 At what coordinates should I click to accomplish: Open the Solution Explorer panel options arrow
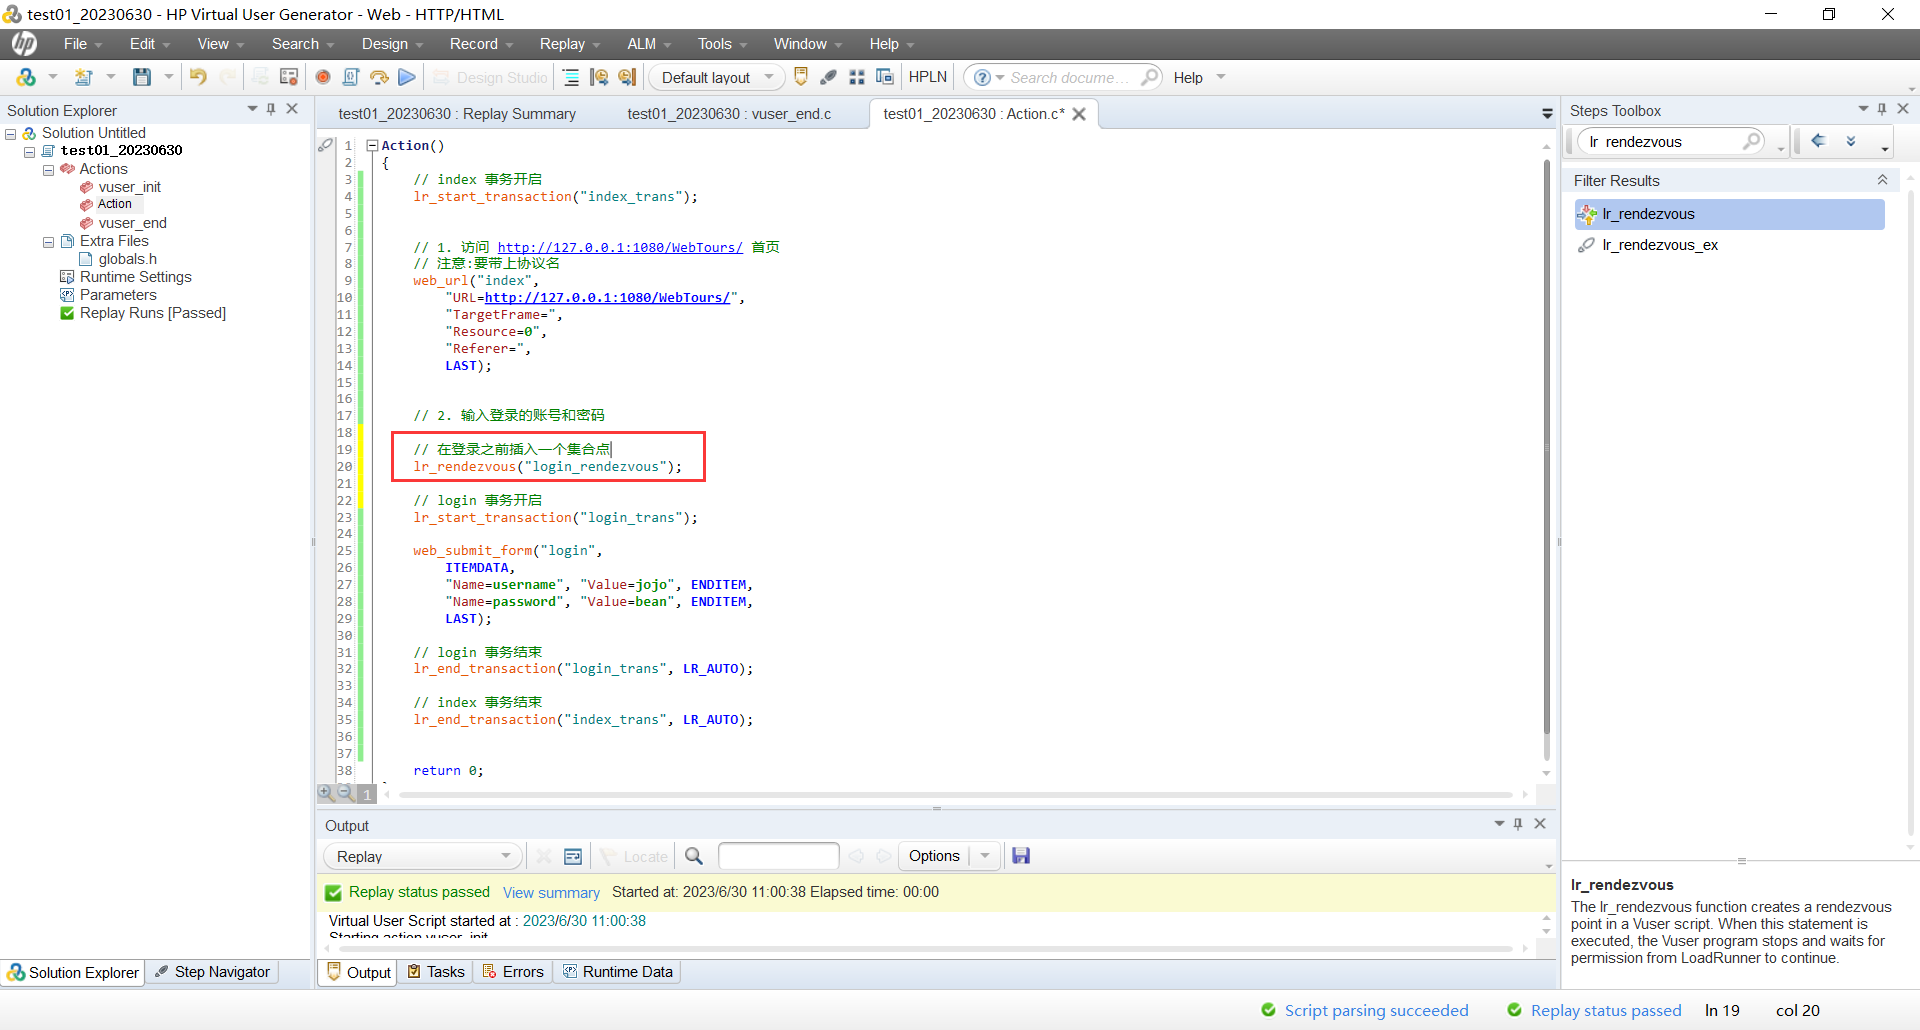pos(252,109)
